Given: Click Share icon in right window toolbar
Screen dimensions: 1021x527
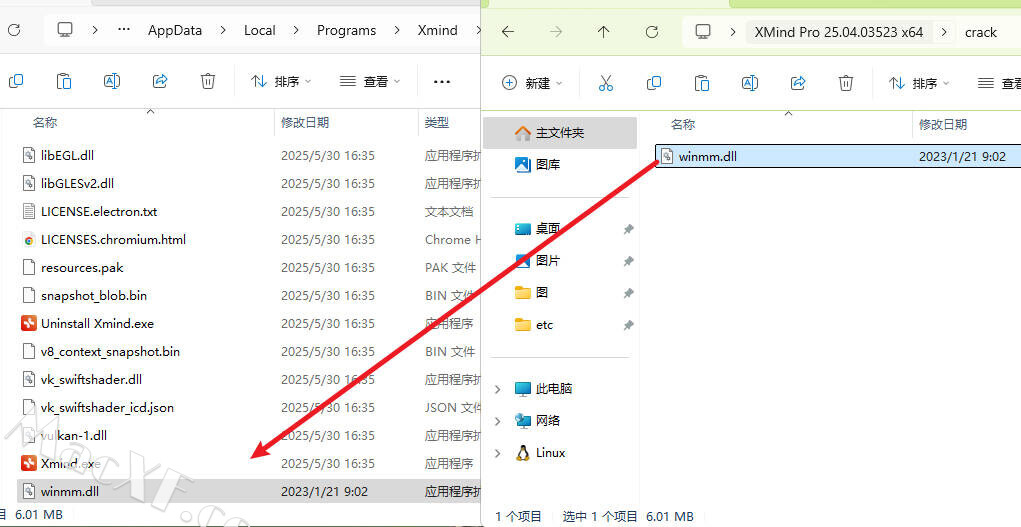Looking at the screenshot, I should coord(798,83).
